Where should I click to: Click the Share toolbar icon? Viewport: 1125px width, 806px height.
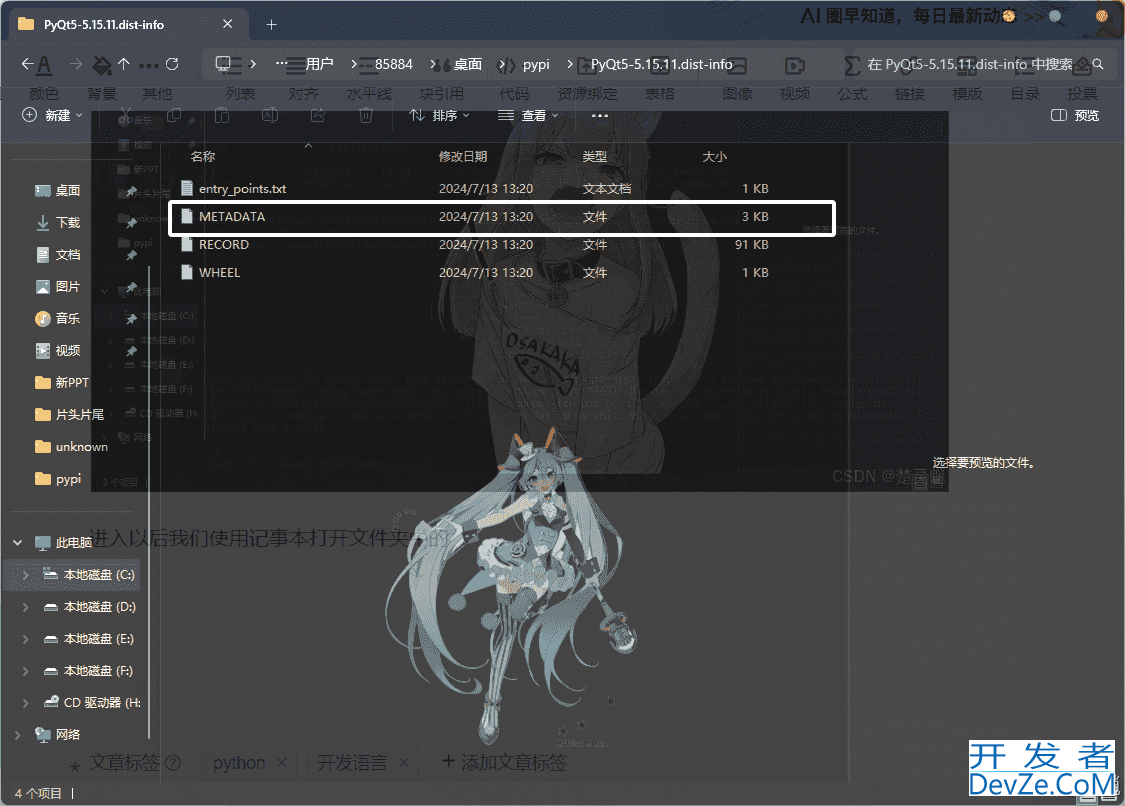[318, 115]
